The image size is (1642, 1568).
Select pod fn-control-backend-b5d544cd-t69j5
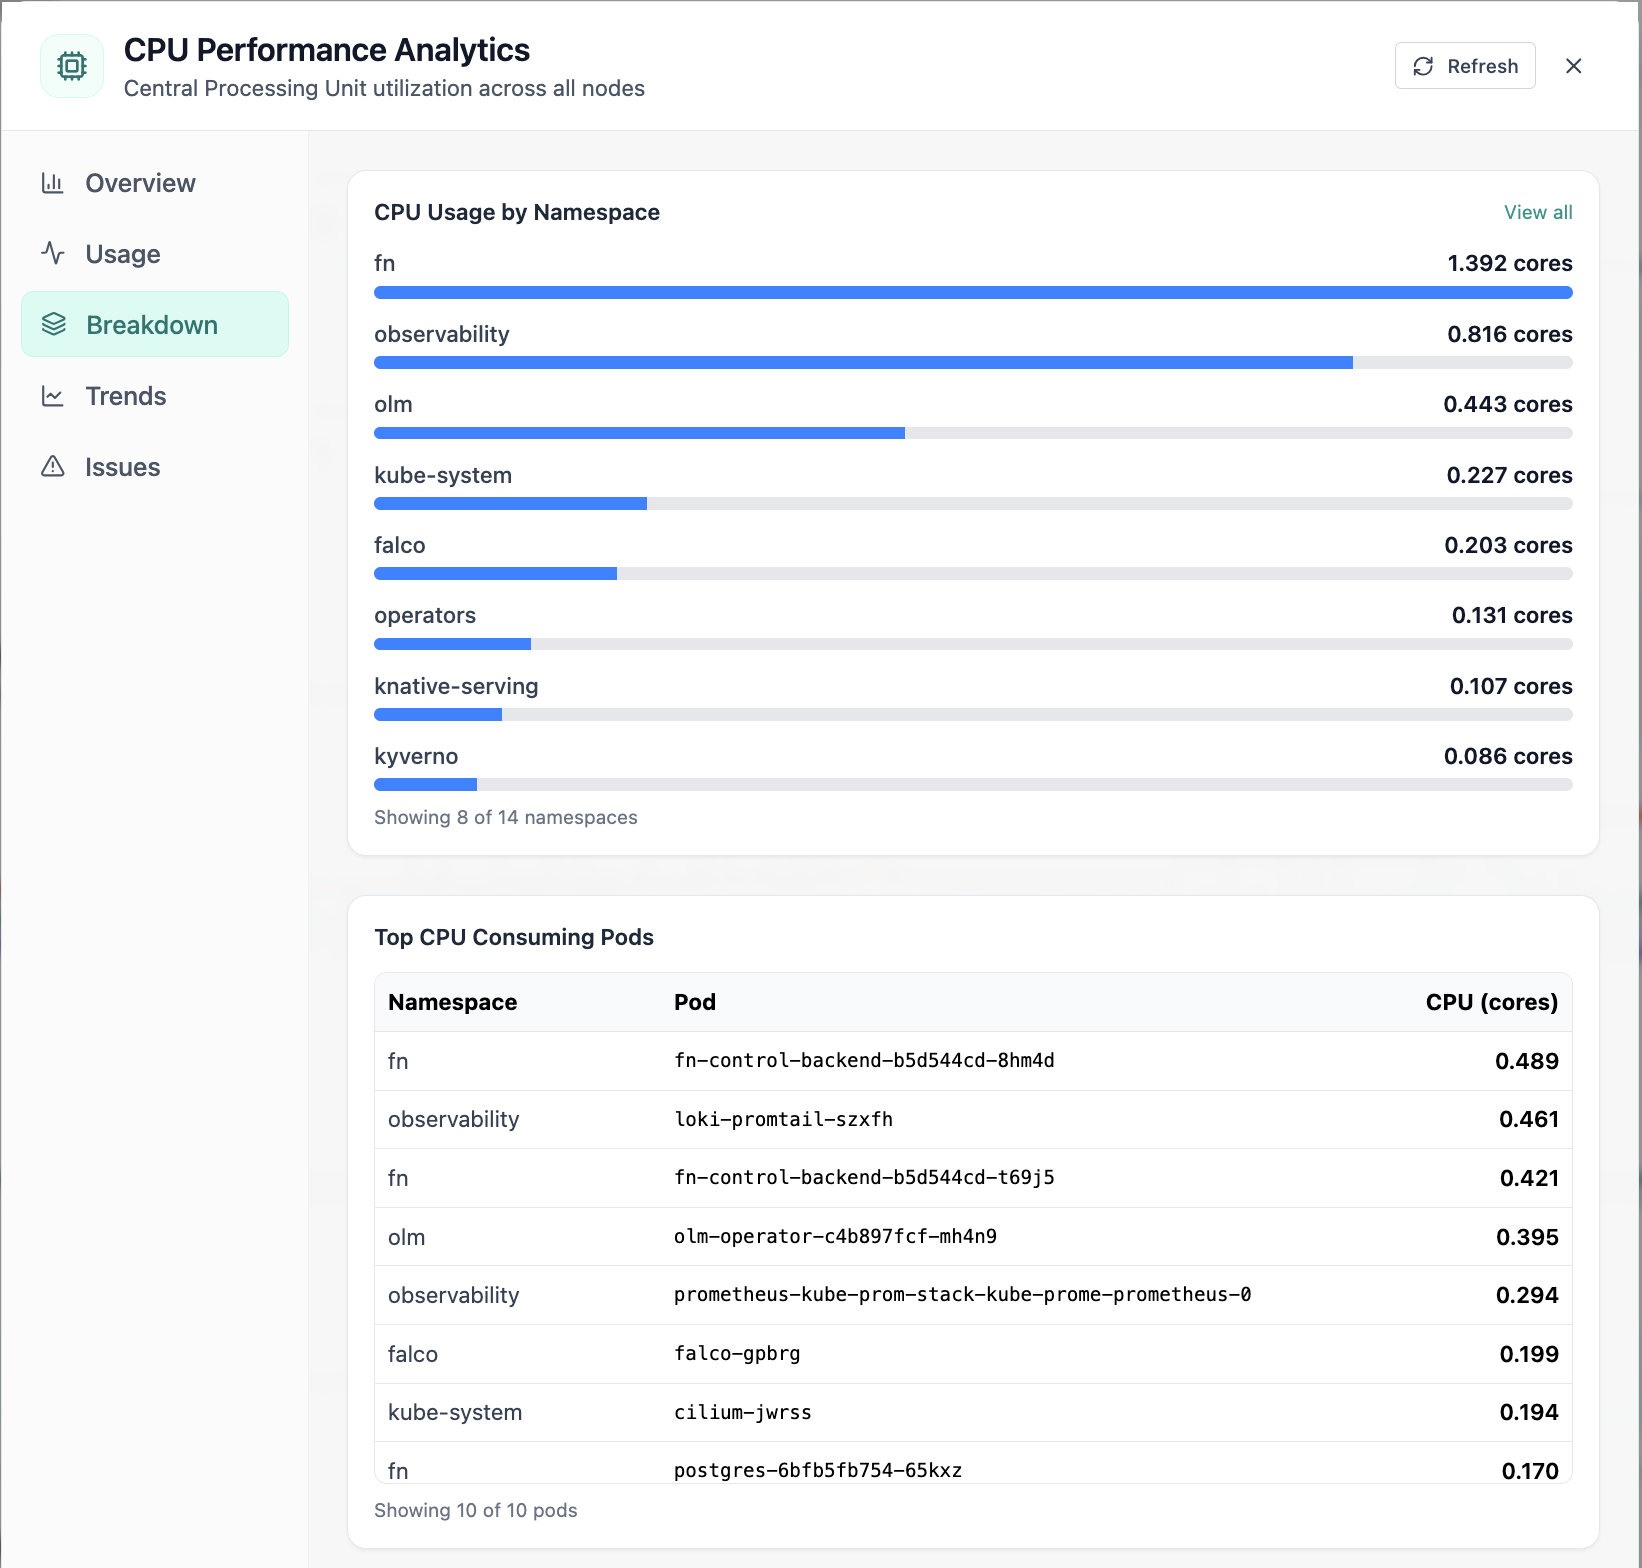coord(864,1177)
